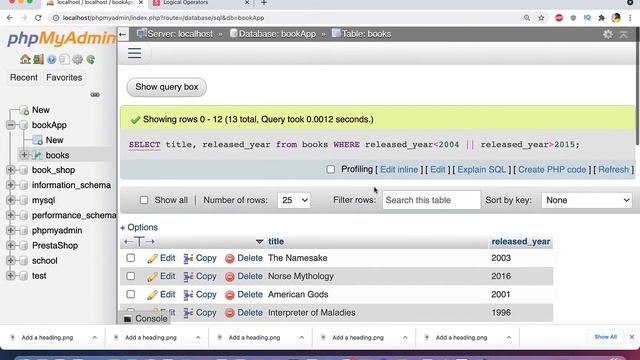Select checkbox for American Gods row
This screenshot has width=640, height=360.
coord(131,294)
